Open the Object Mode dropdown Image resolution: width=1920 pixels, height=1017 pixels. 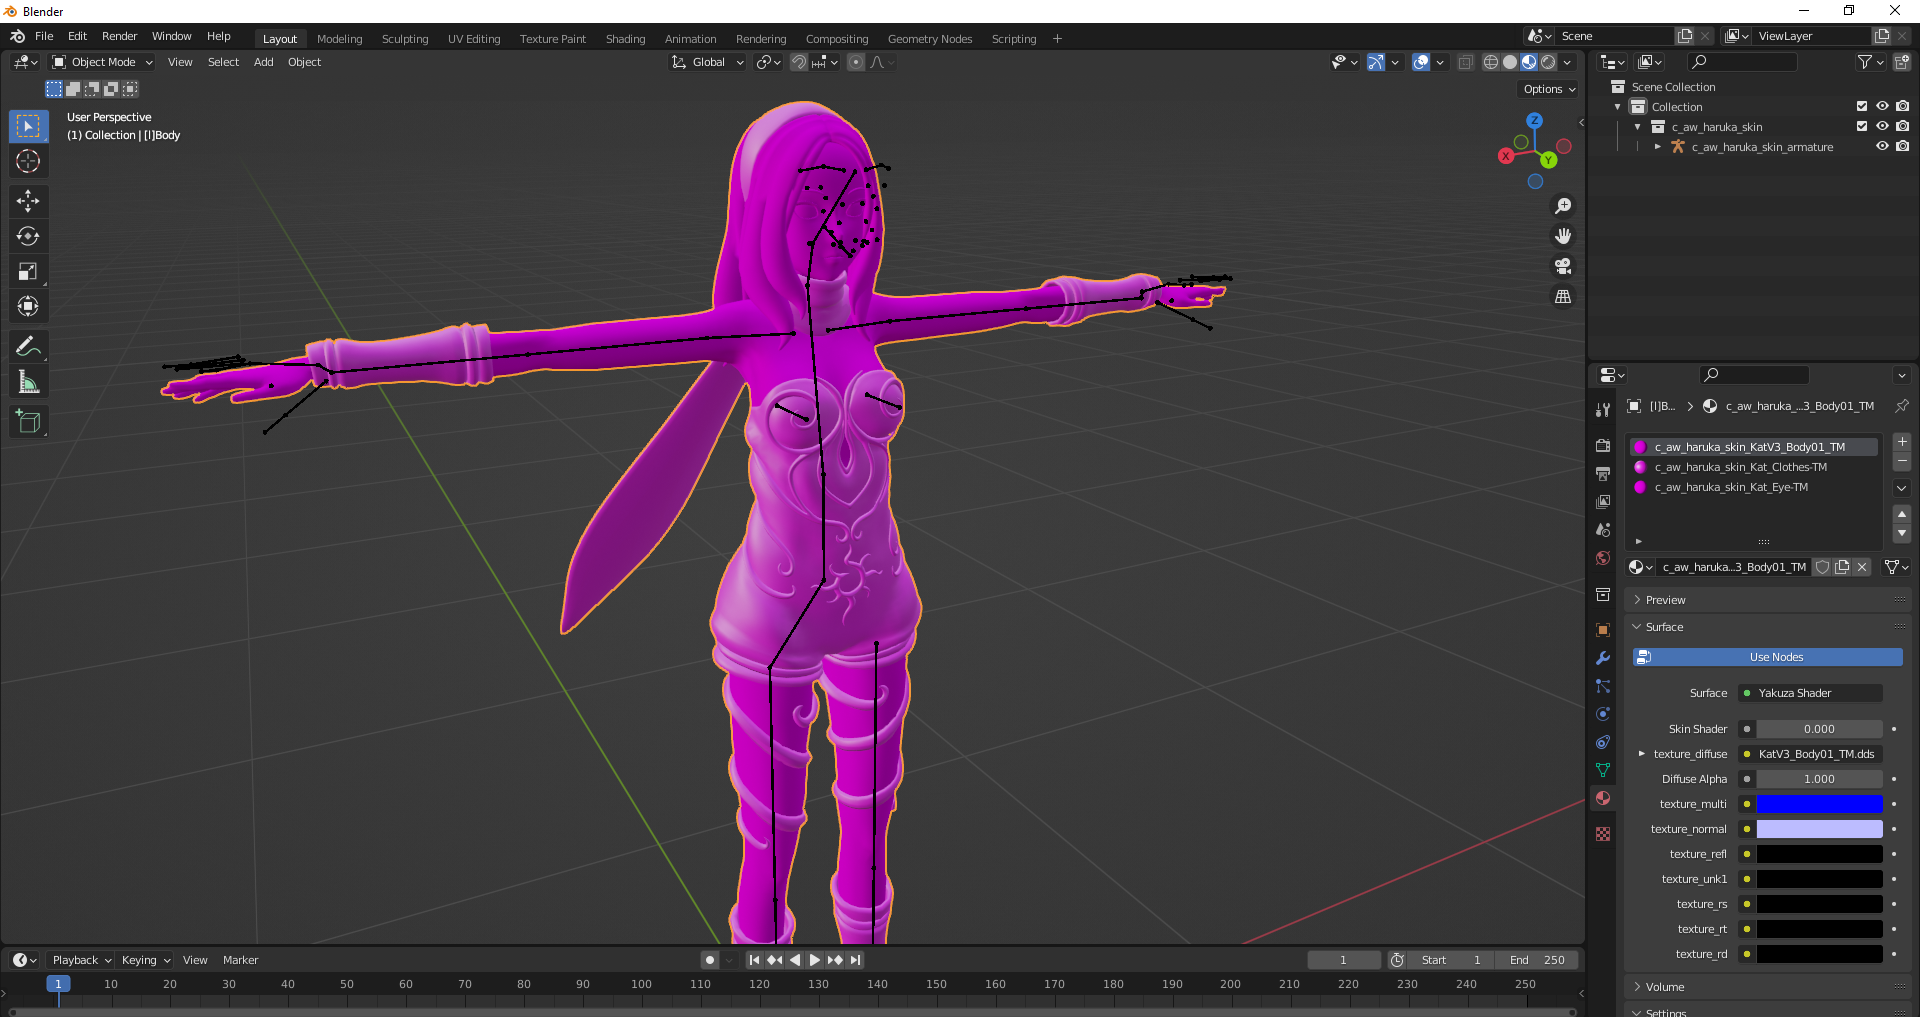(102, 62)
